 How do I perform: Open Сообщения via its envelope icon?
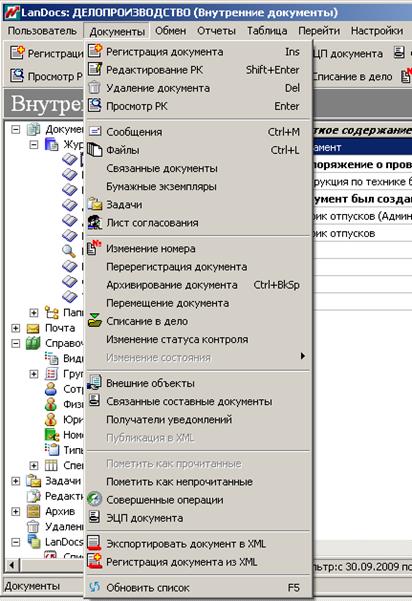click(x=95, y=131)
